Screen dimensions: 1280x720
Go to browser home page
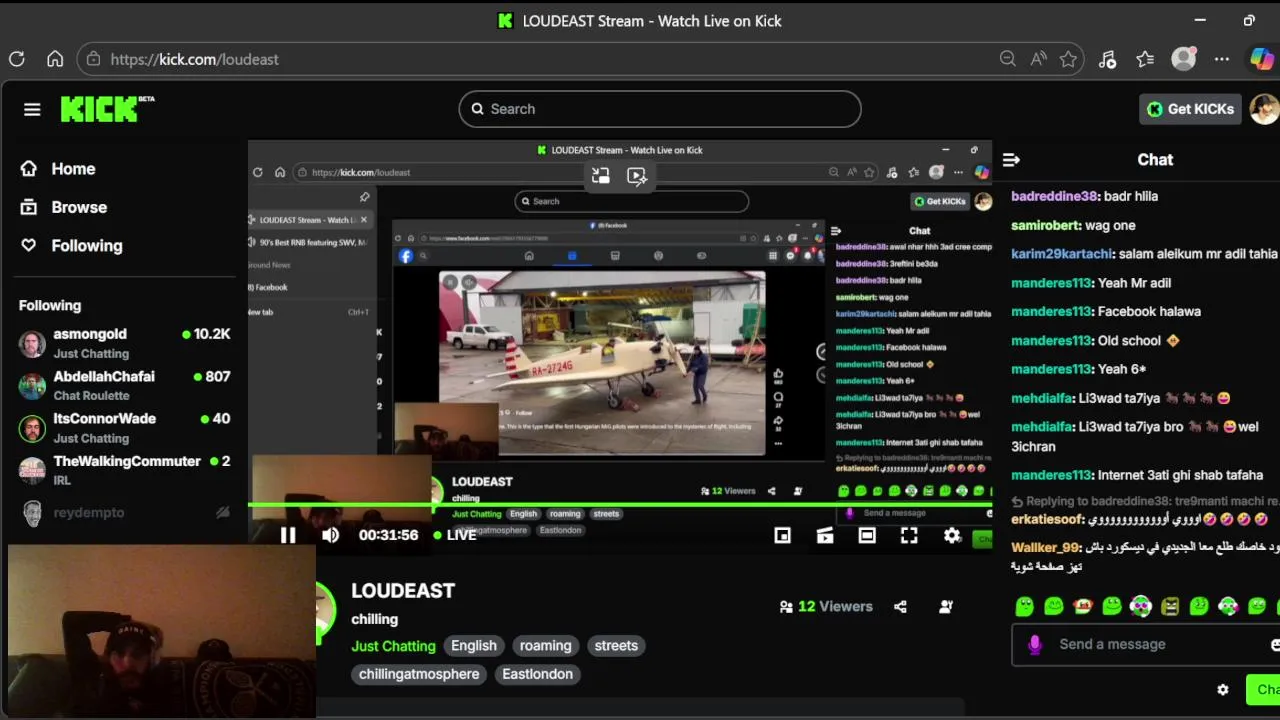pos(55,59)
